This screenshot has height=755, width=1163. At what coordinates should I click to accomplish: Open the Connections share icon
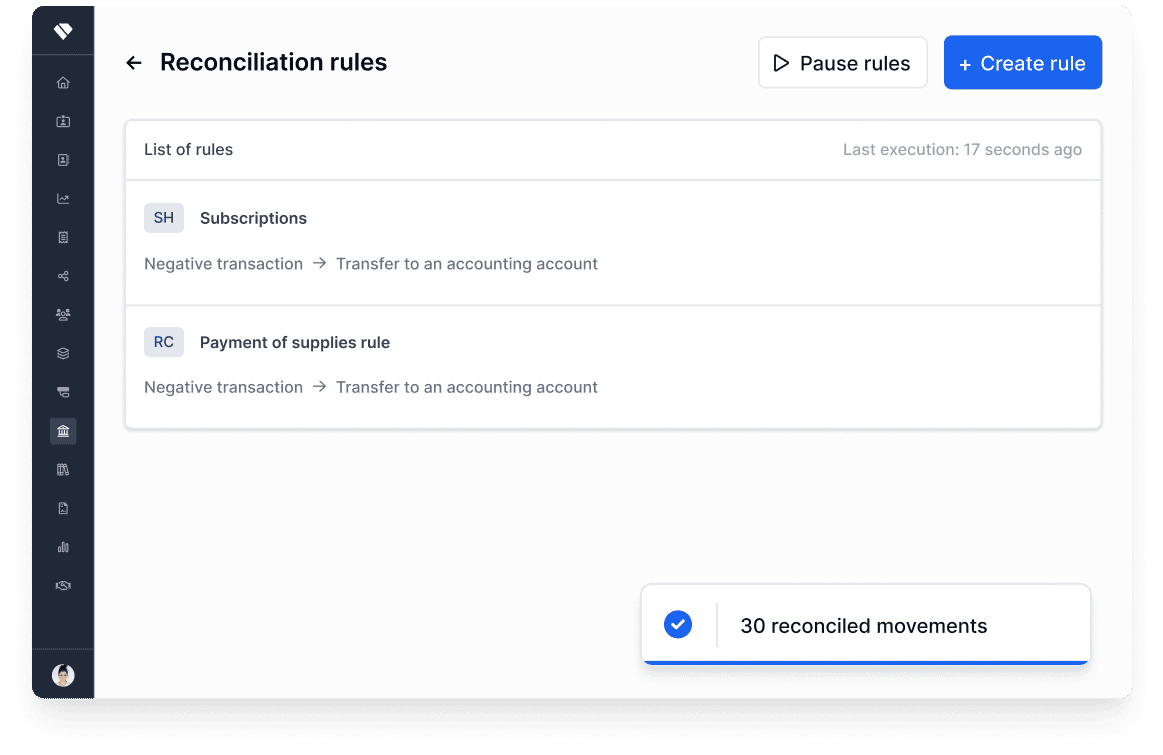click(63, 276)
